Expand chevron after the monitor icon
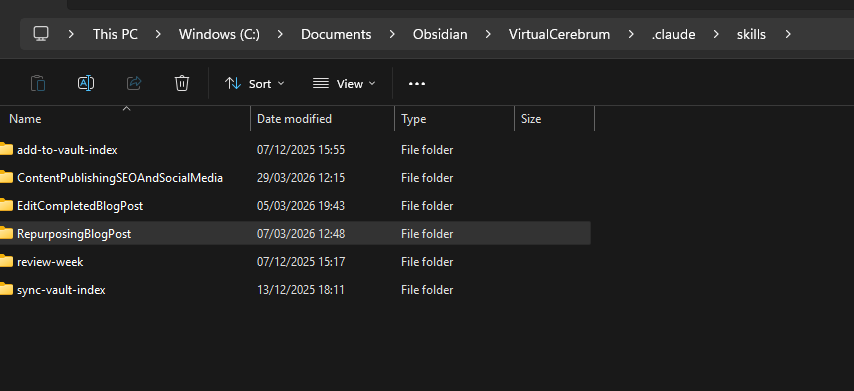The image size is (854, 391). 71,34
